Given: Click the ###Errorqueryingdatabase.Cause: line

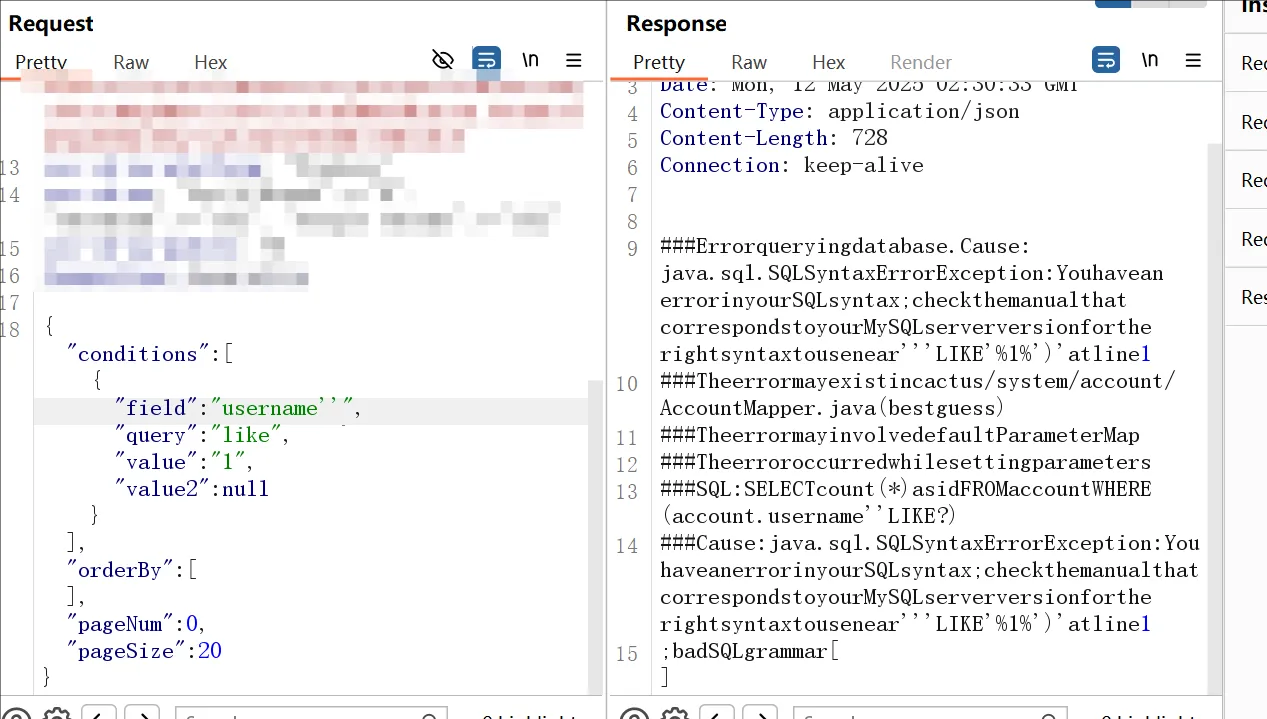Looking at the screenshot, I should click(x=845, y=246).
